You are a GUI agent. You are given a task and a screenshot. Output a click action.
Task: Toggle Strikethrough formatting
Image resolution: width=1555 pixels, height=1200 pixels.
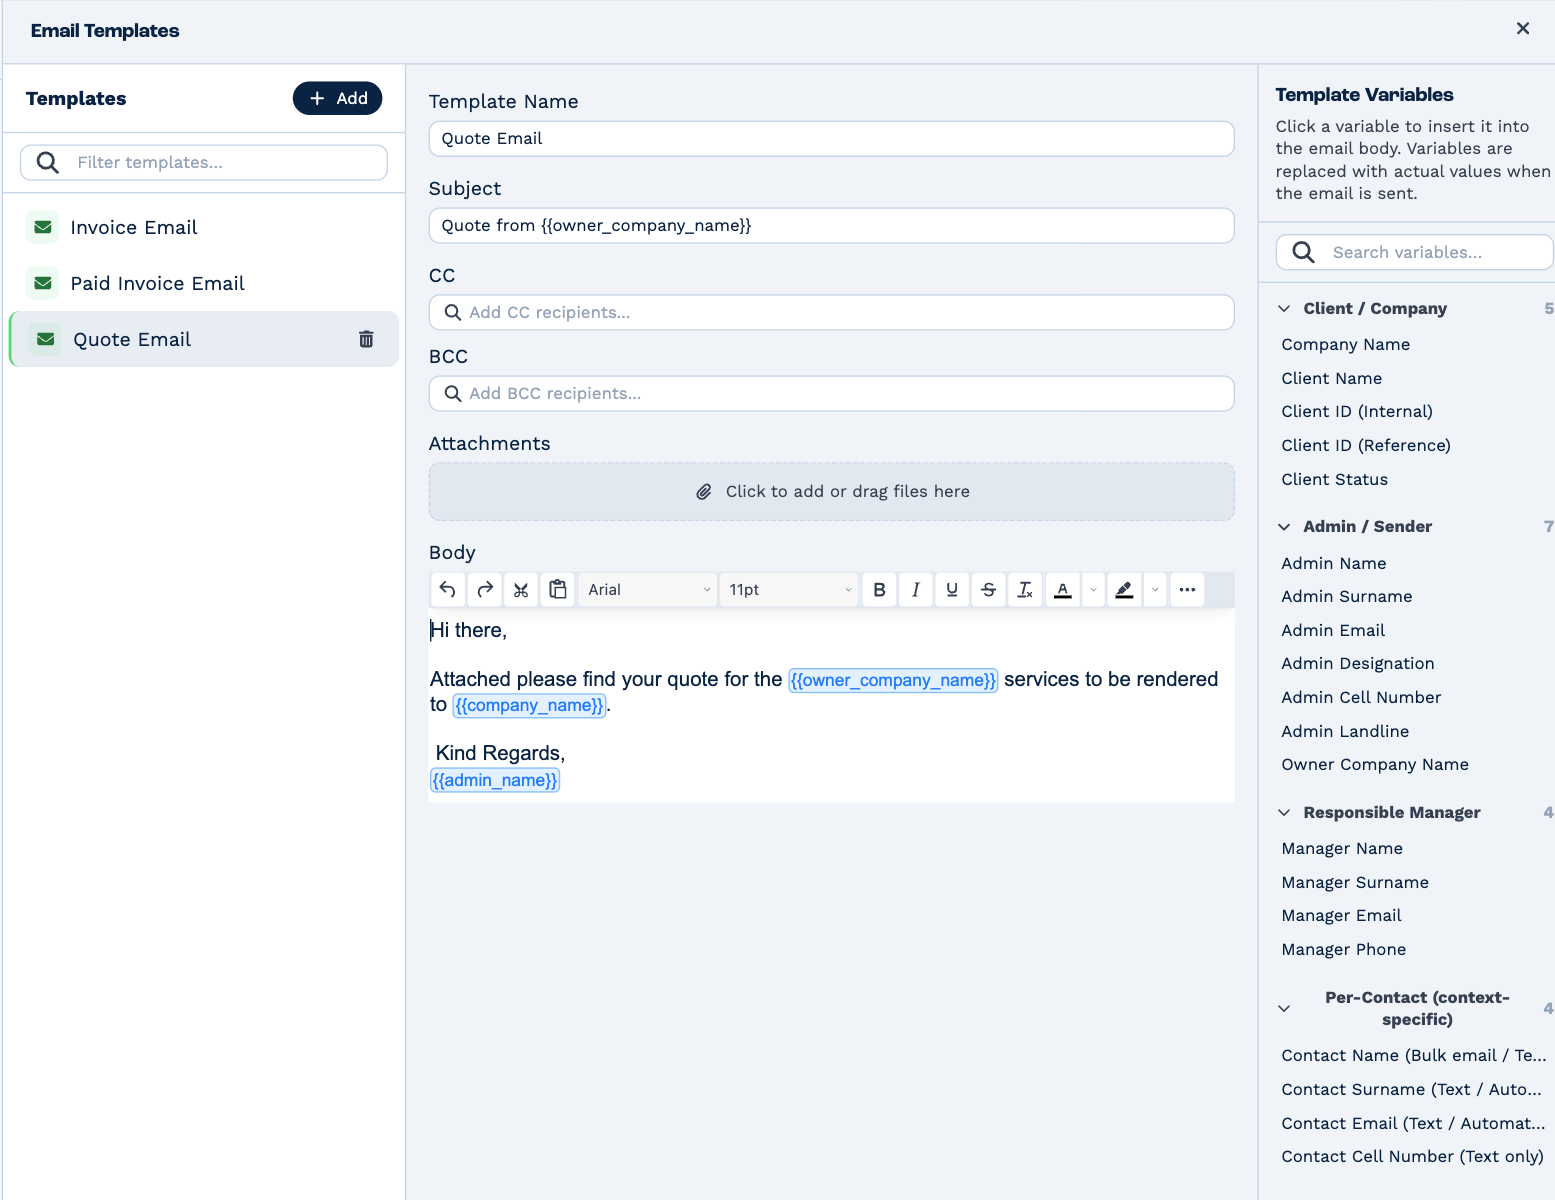click(989, 590)
